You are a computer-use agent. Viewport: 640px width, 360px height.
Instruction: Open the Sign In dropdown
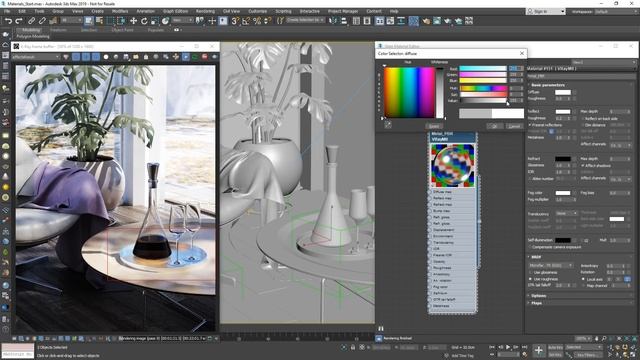[546, 11]
